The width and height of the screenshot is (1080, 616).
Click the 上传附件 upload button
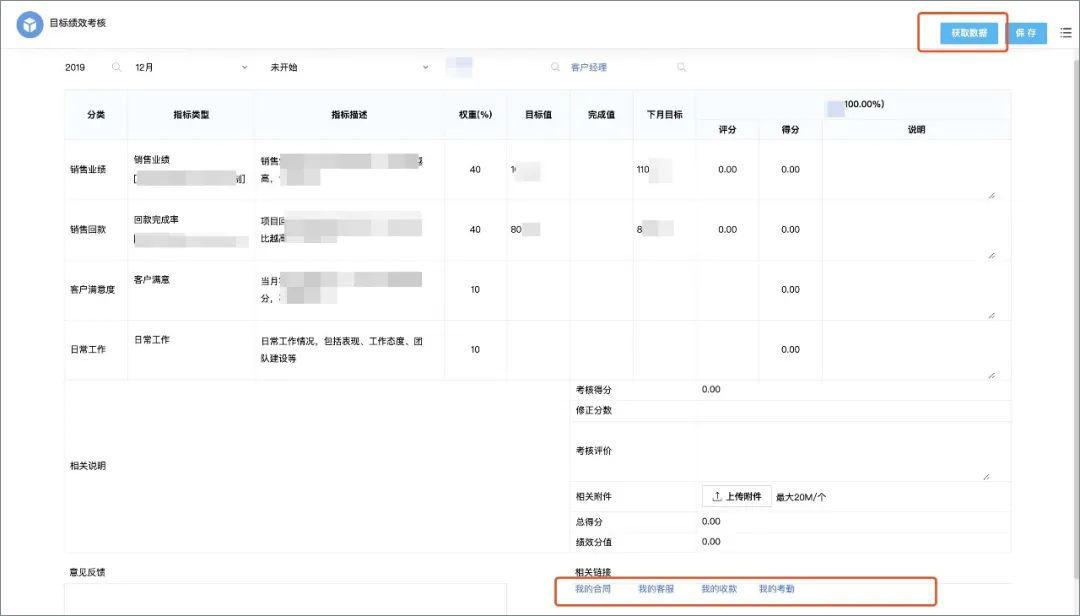click(737, 496)
